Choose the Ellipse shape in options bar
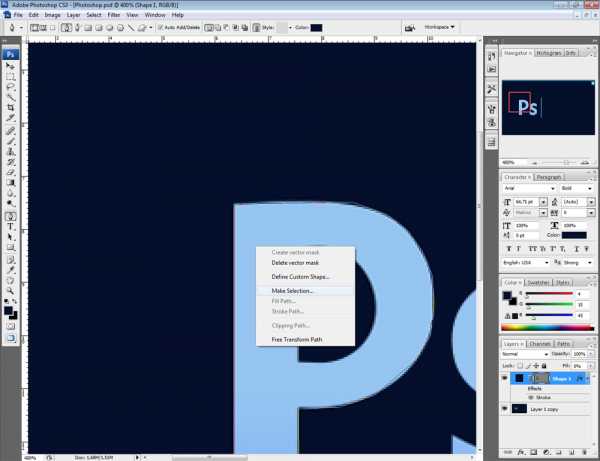This screenshot has width=600, height=461. click(x=109, y=28)
